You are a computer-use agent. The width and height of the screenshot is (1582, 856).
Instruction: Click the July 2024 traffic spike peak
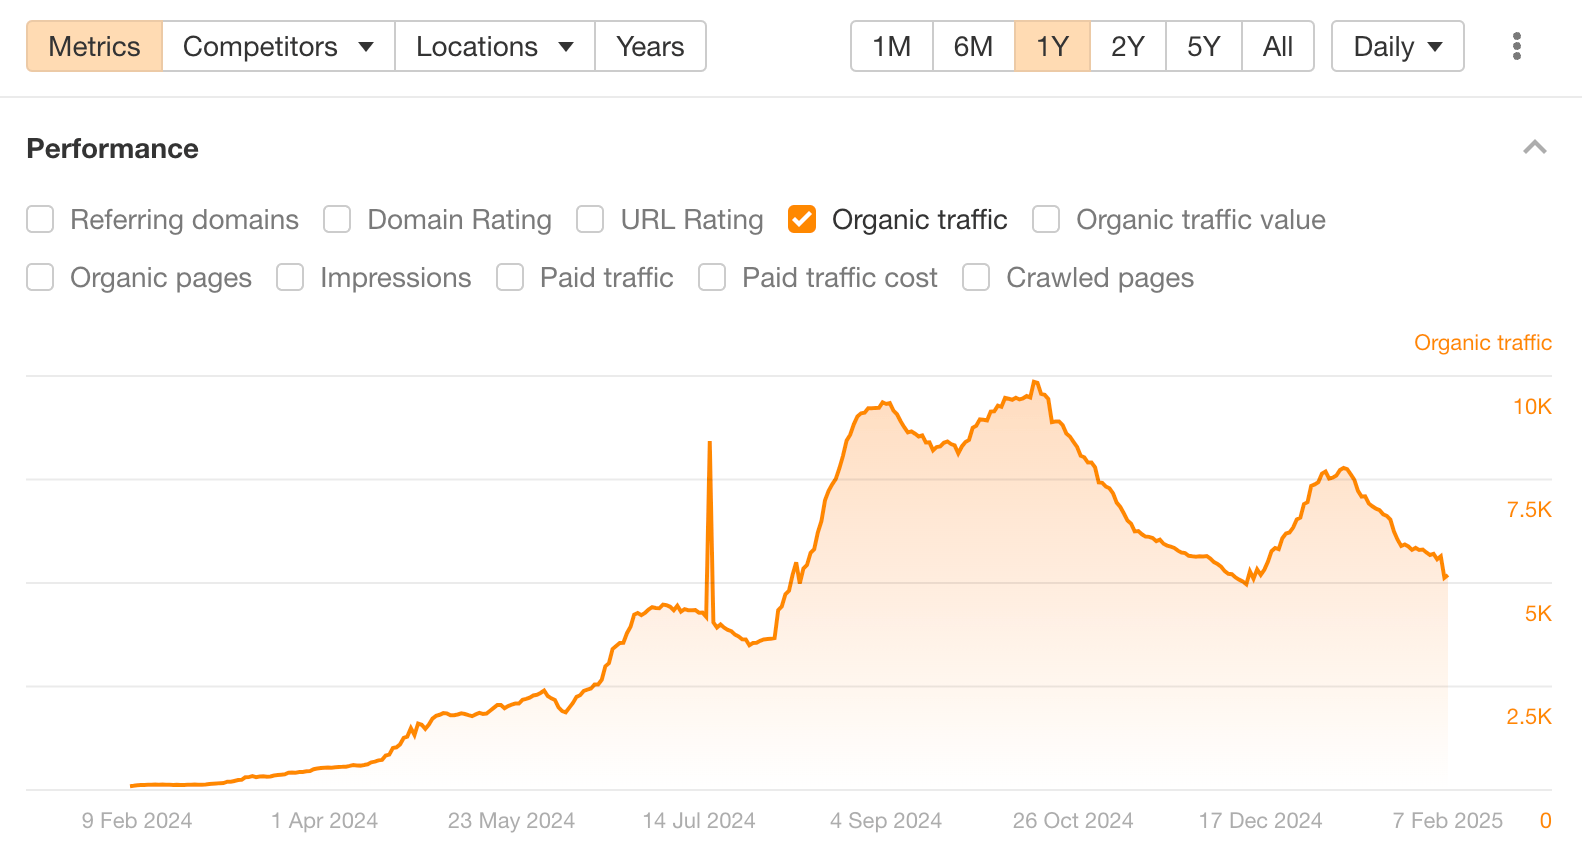(x=710, y=443)
